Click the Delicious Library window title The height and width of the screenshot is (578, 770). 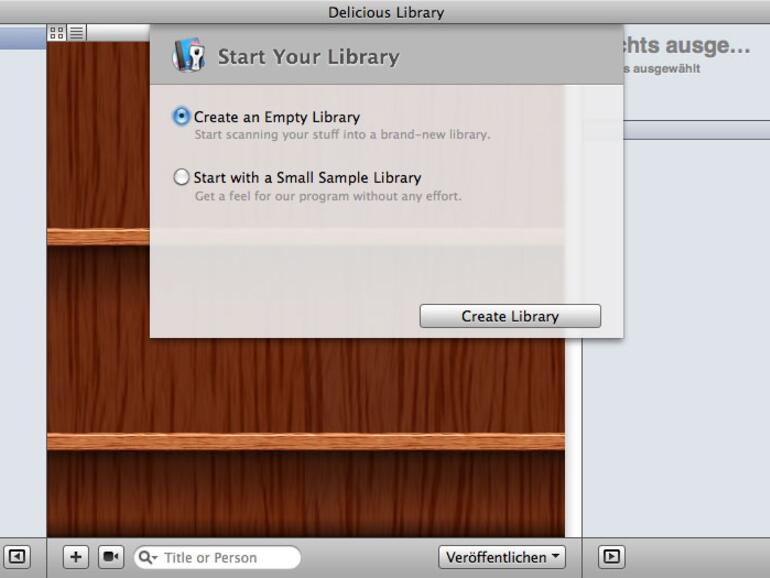point(386,12)
